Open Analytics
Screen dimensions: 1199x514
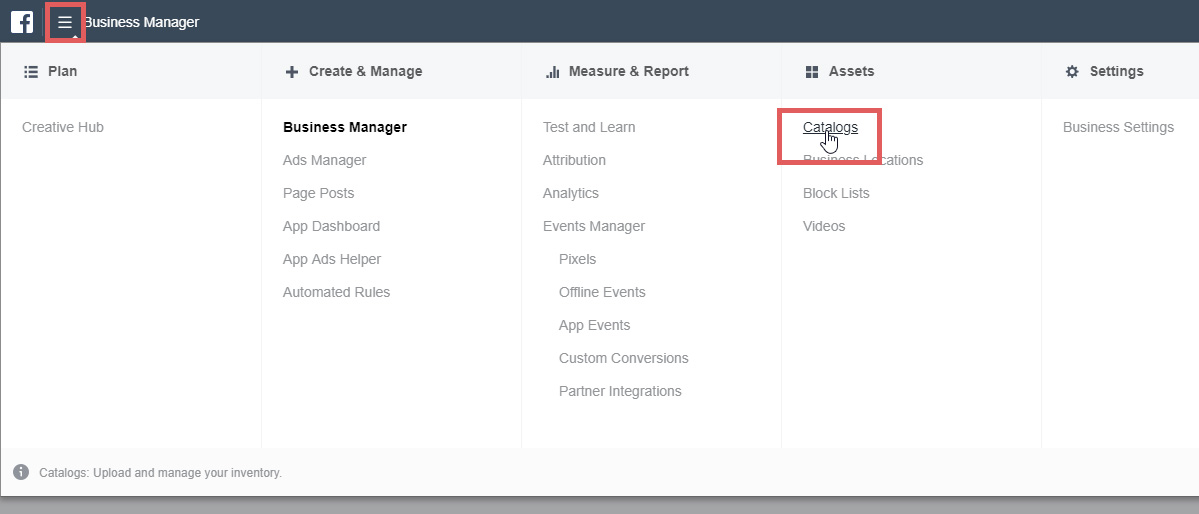tap(570, 193)
